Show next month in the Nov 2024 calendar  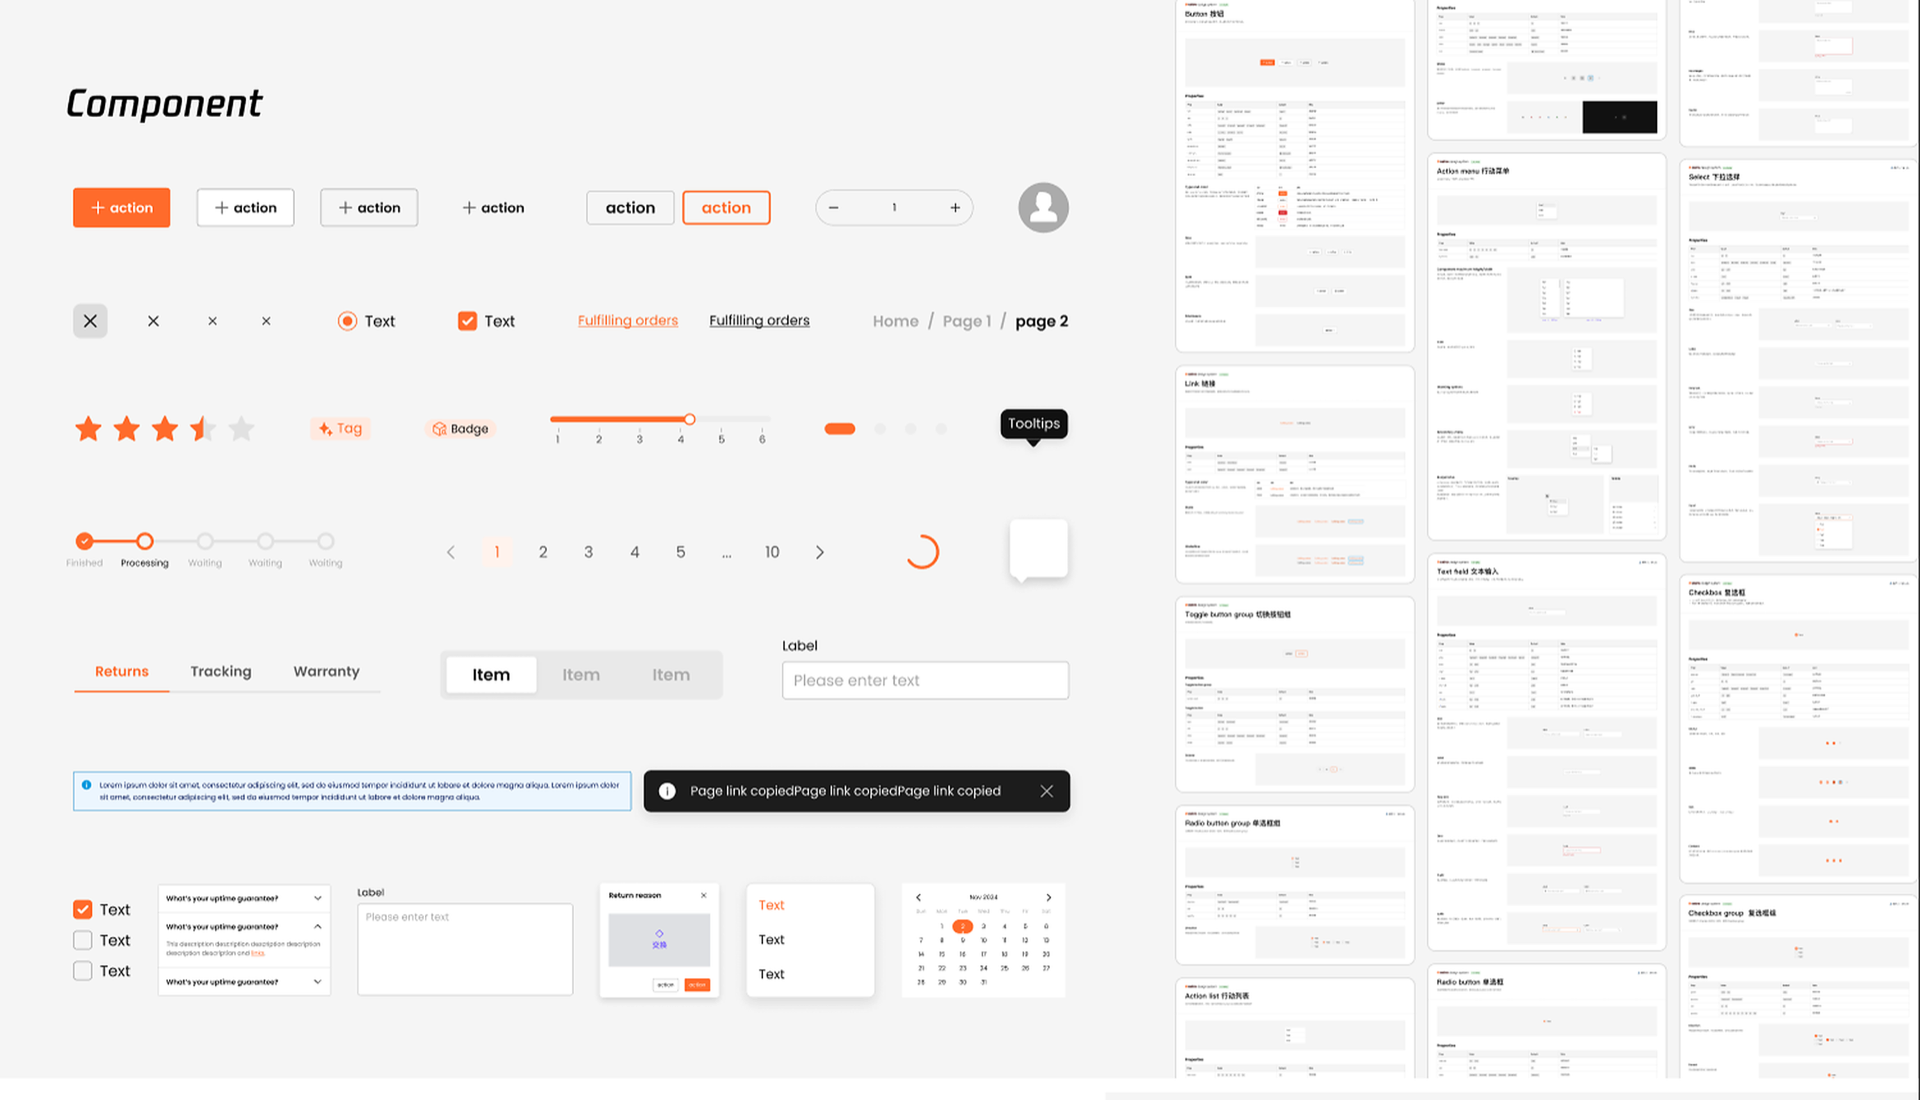click(x=1048, y=897)
